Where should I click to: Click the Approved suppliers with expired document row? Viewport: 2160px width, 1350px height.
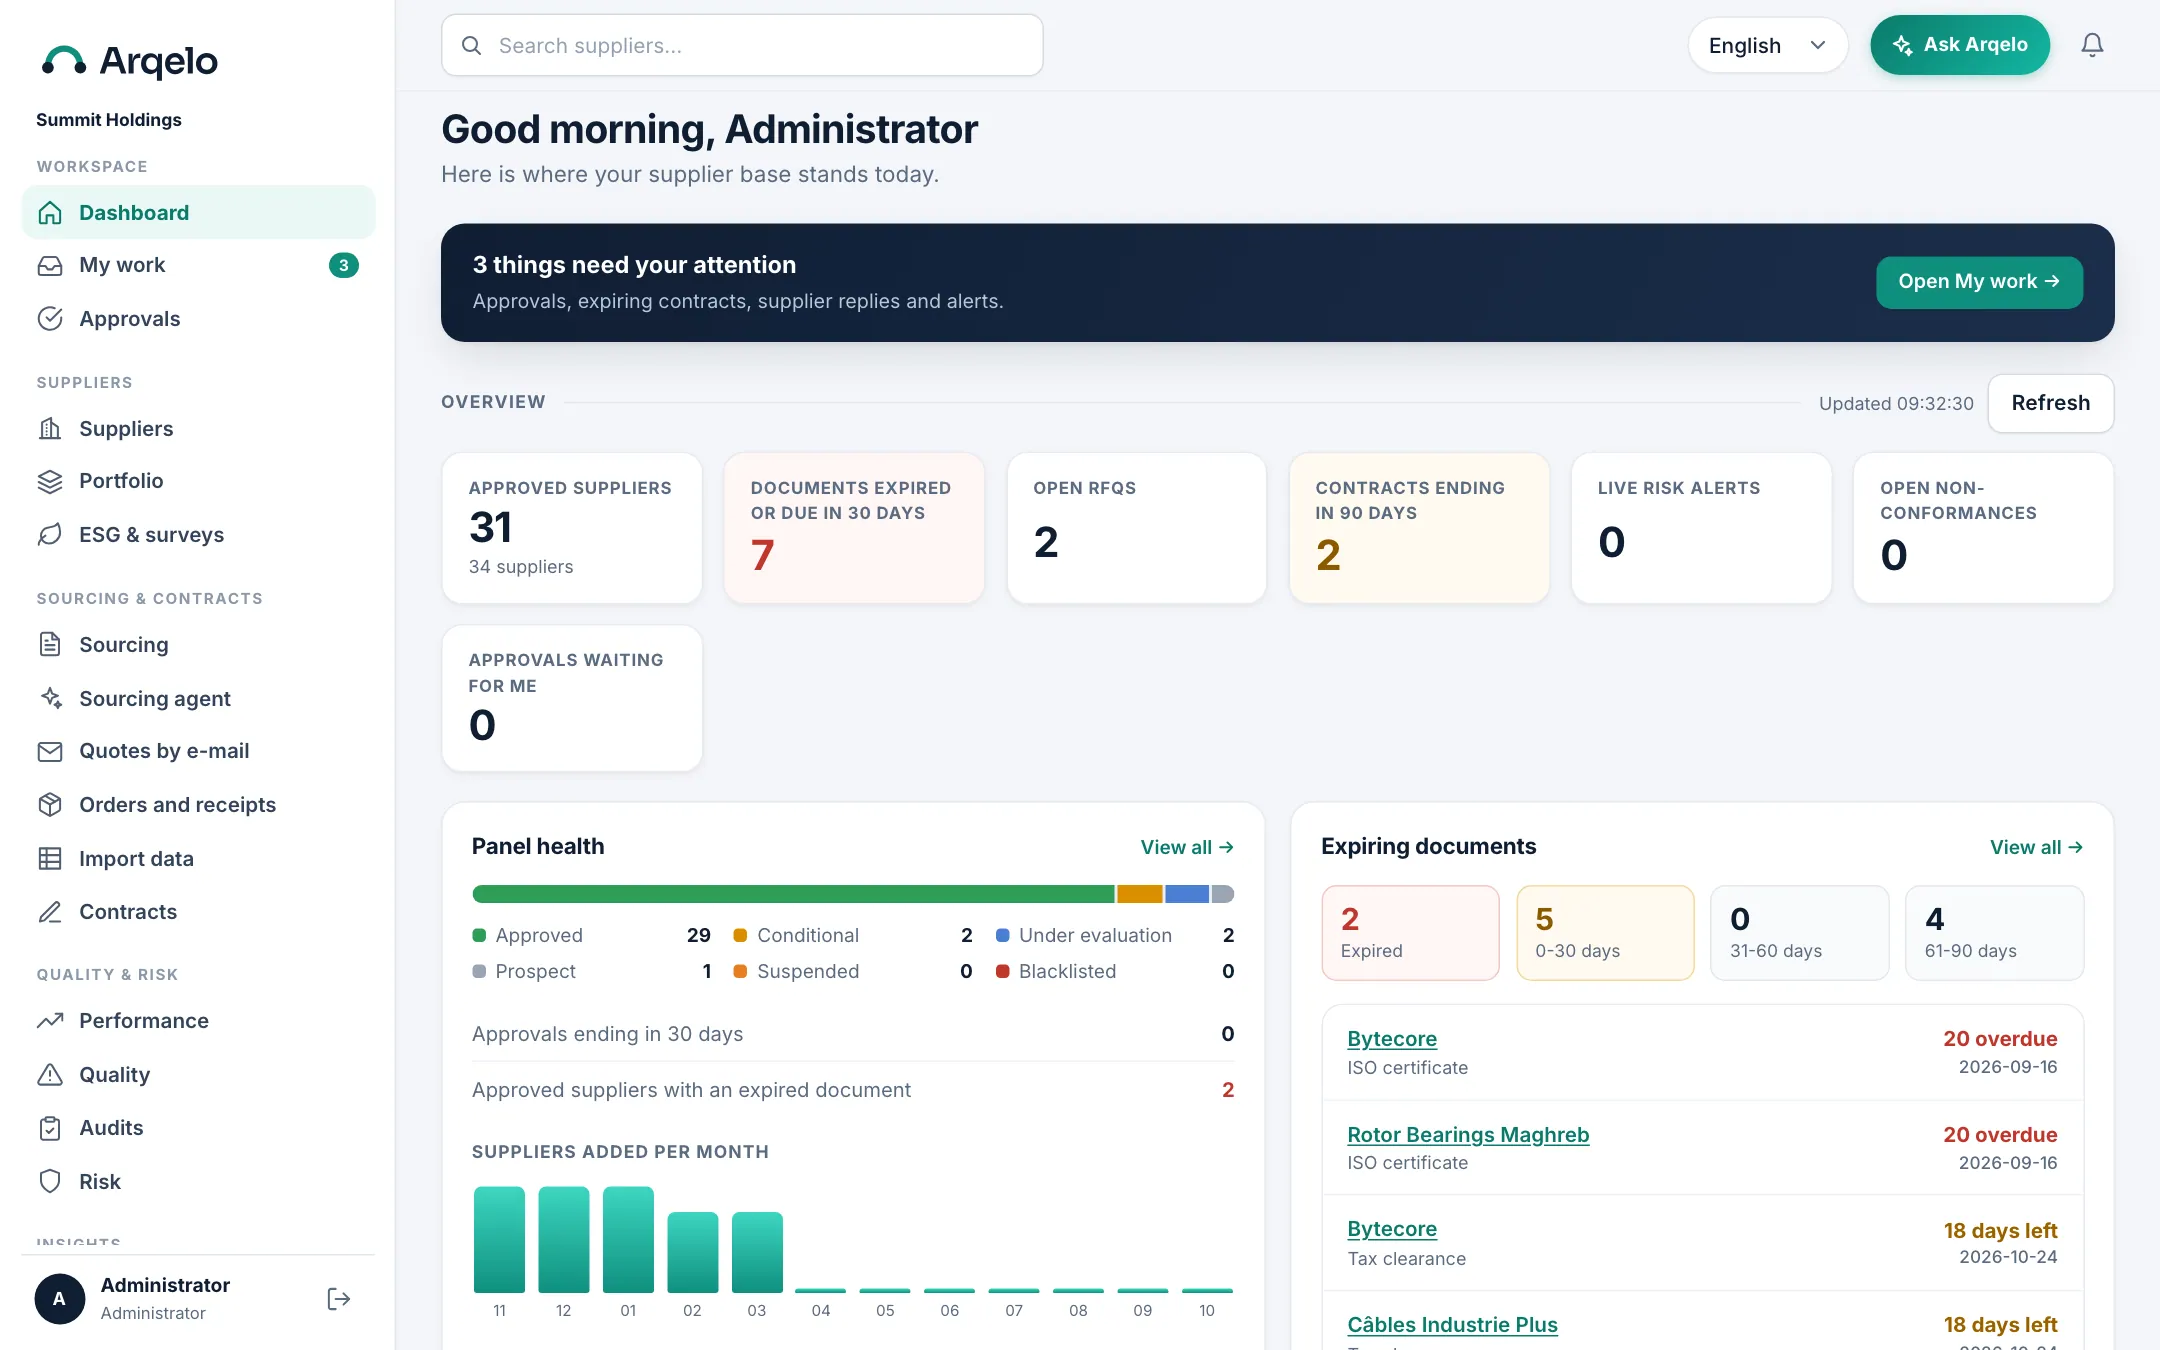pyautogui.click(x=853, y=1090)
